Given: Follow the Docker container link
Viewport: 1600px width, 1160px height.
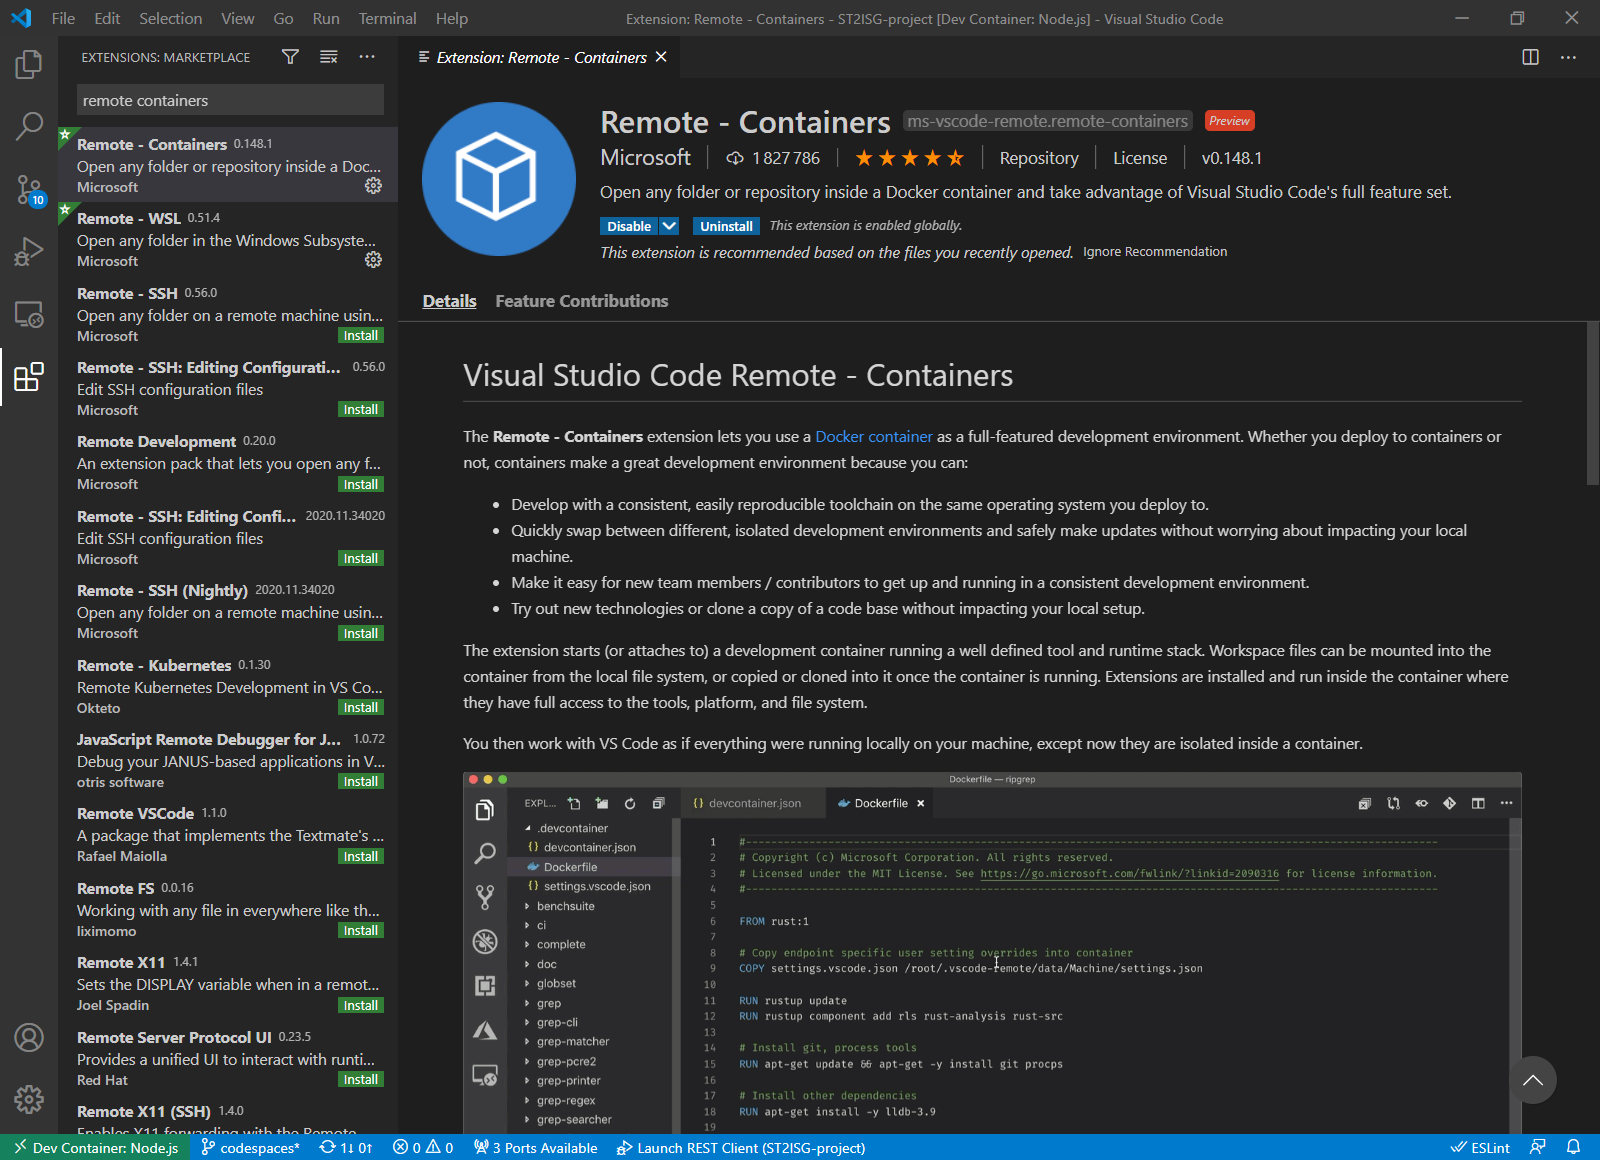Looking at the screenshot, I should pyautogui.click(x=873, y=436).
